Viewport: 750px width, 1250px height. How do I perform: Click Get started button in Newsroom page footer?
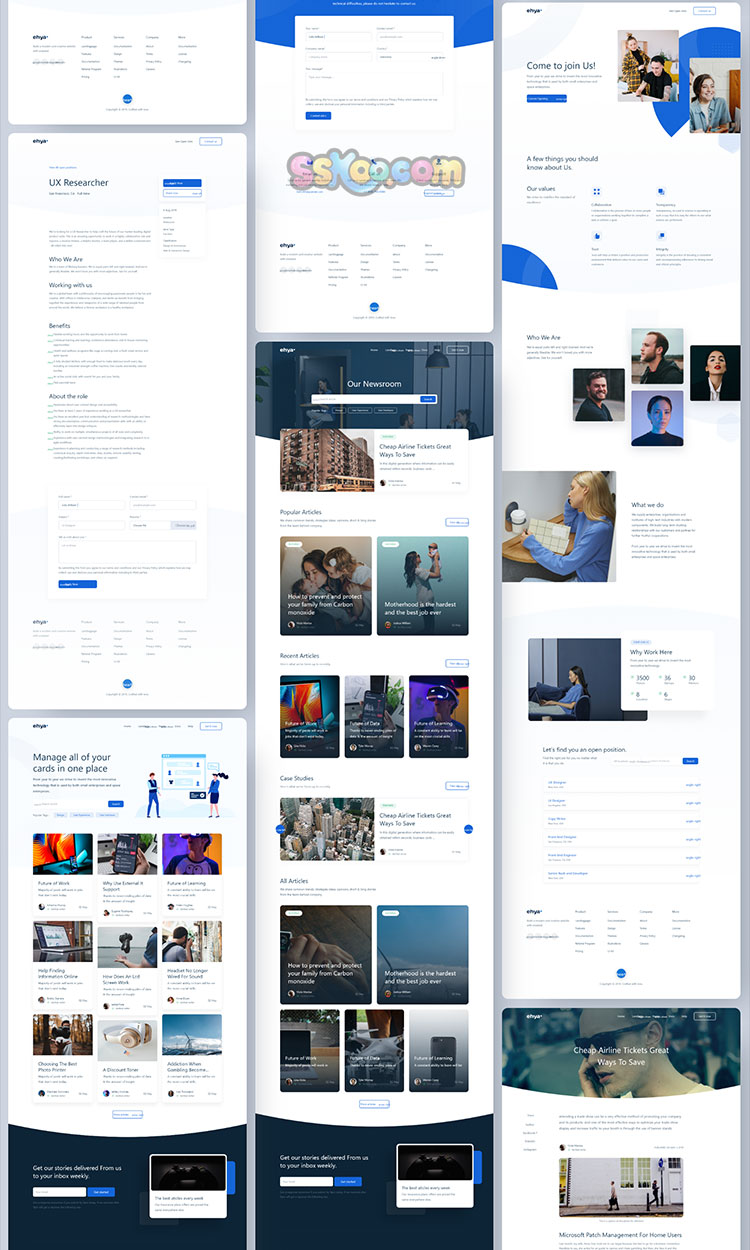click(x=348, y=1181)
